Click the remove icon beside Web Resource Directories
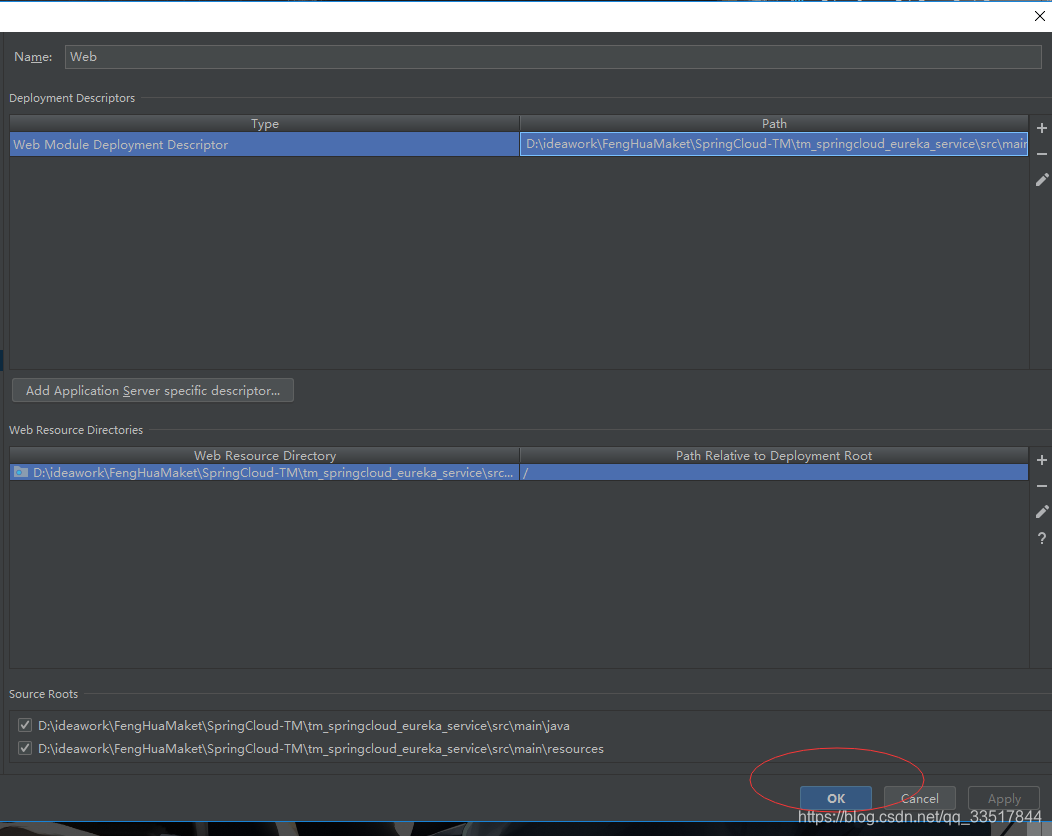Viewport: 1052px width, 836px height. pos(1041,486)
